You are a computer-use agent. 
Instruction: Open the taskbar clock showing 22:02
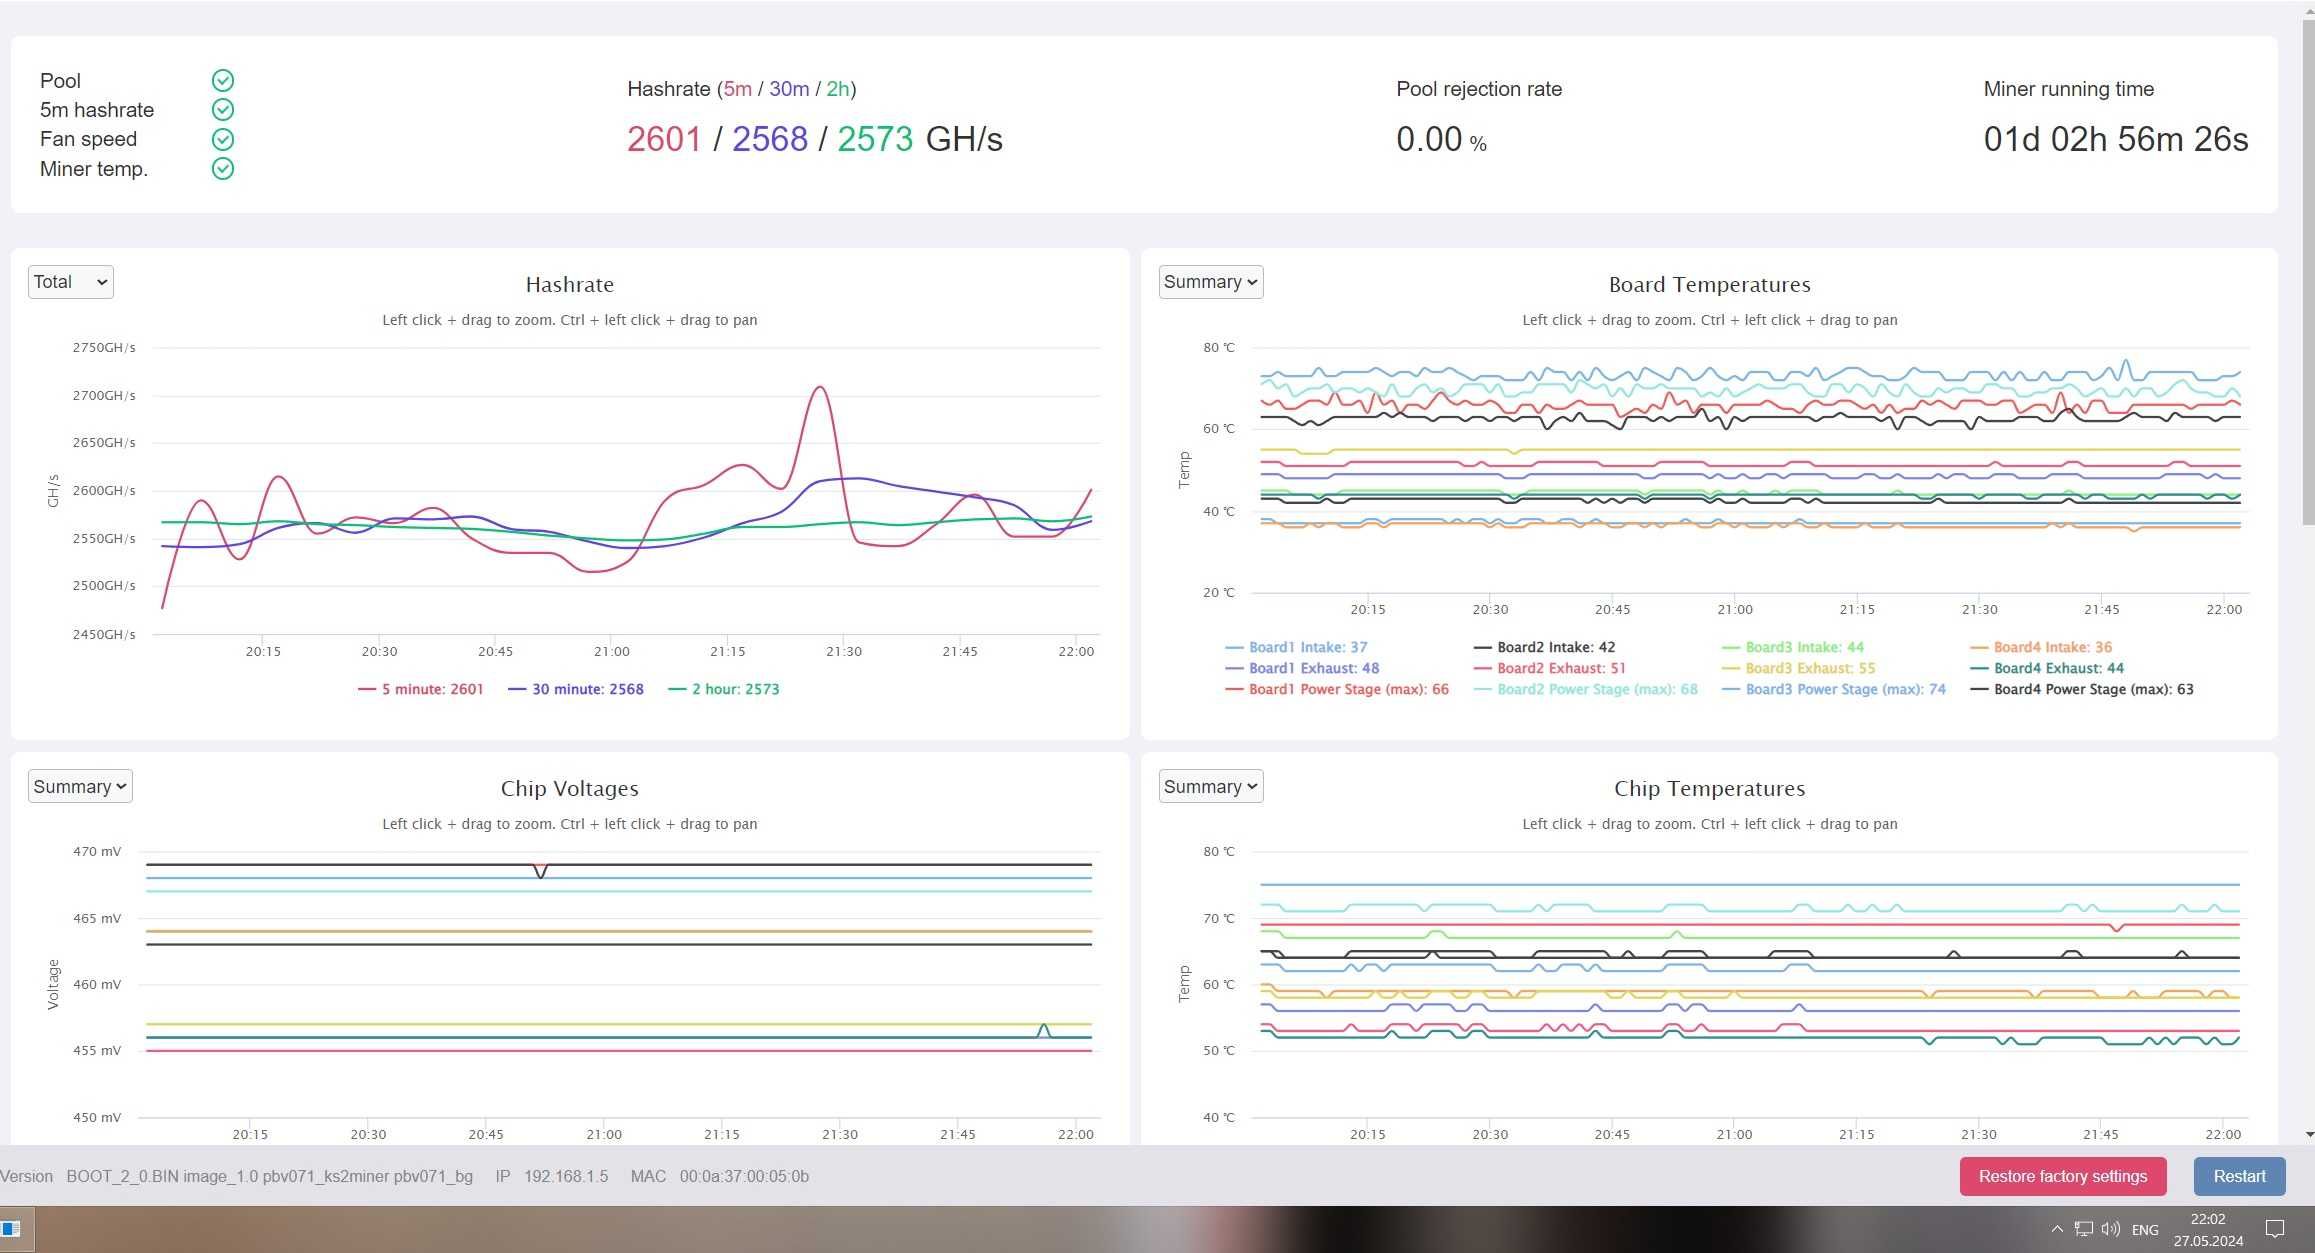point(2208,1230)
